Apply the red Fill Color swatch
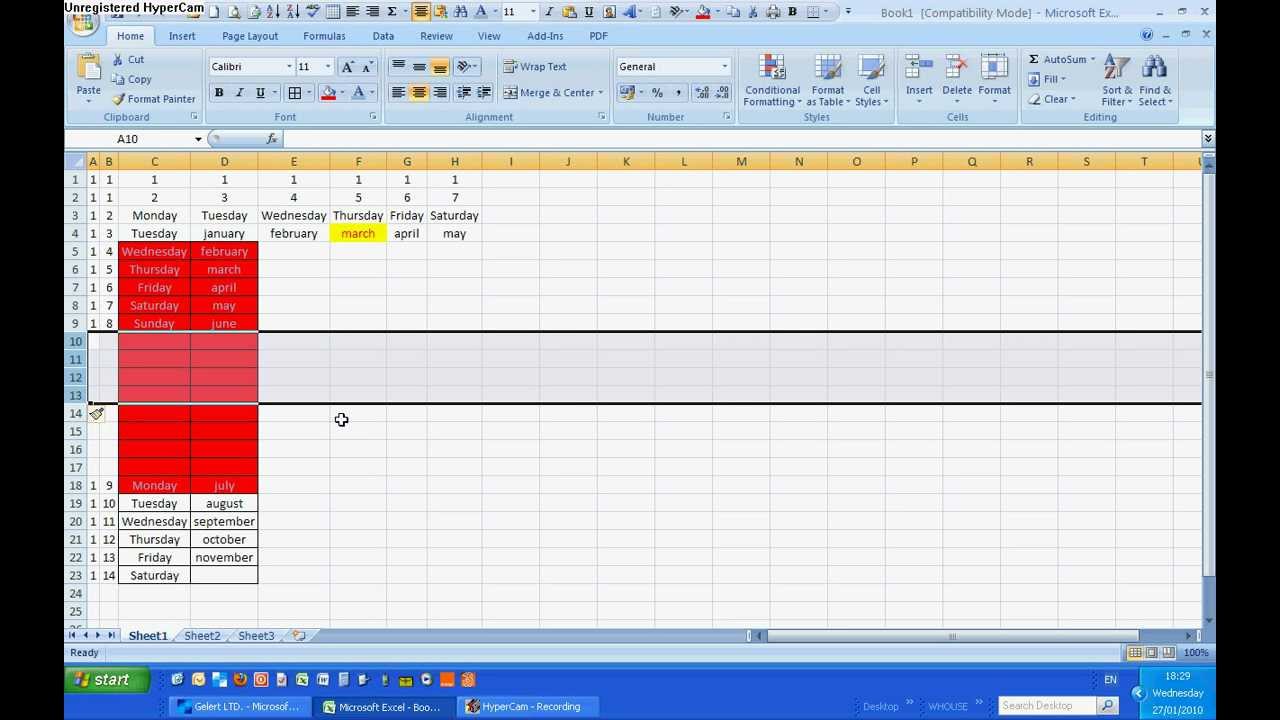Screen dimensions: 1280x720 [x=328, y=93]
